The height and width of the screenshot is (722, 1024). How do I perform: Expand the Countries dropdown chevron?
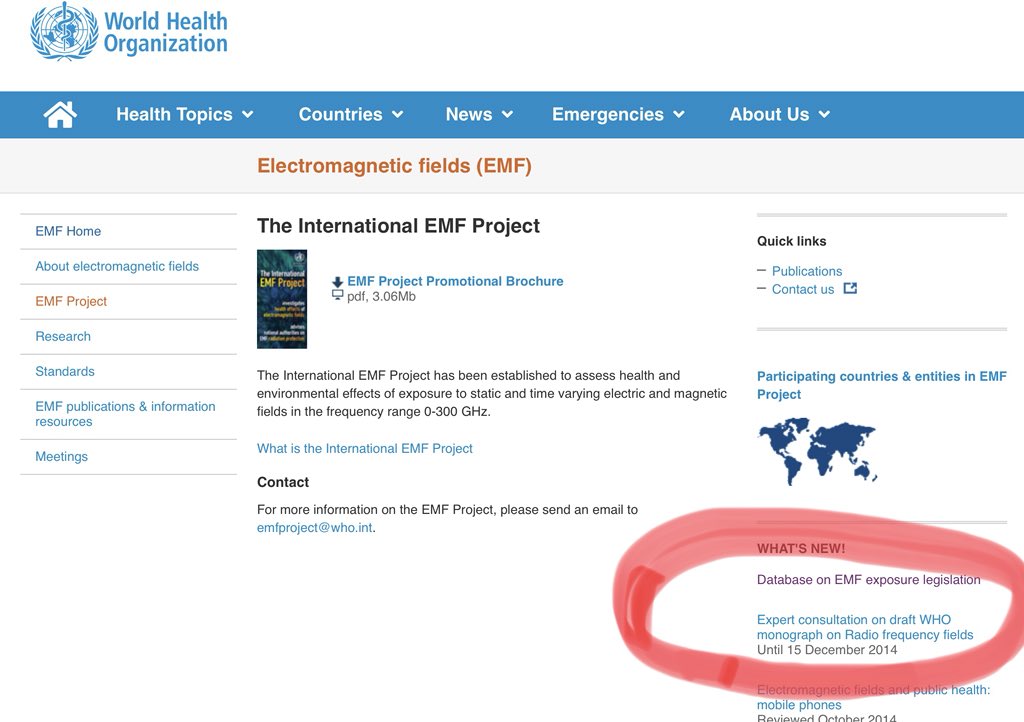point(397,115)
